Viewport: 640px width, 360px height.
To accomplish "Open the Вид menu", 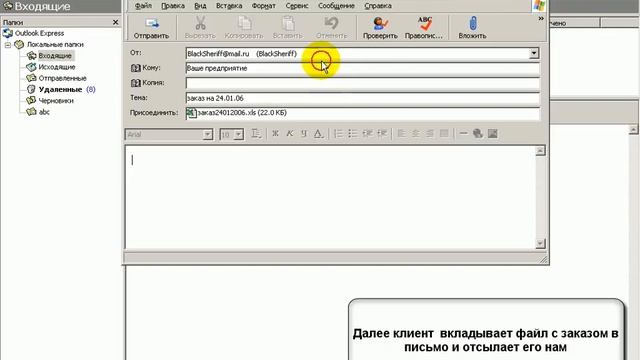I will click(x=200, y=6).
